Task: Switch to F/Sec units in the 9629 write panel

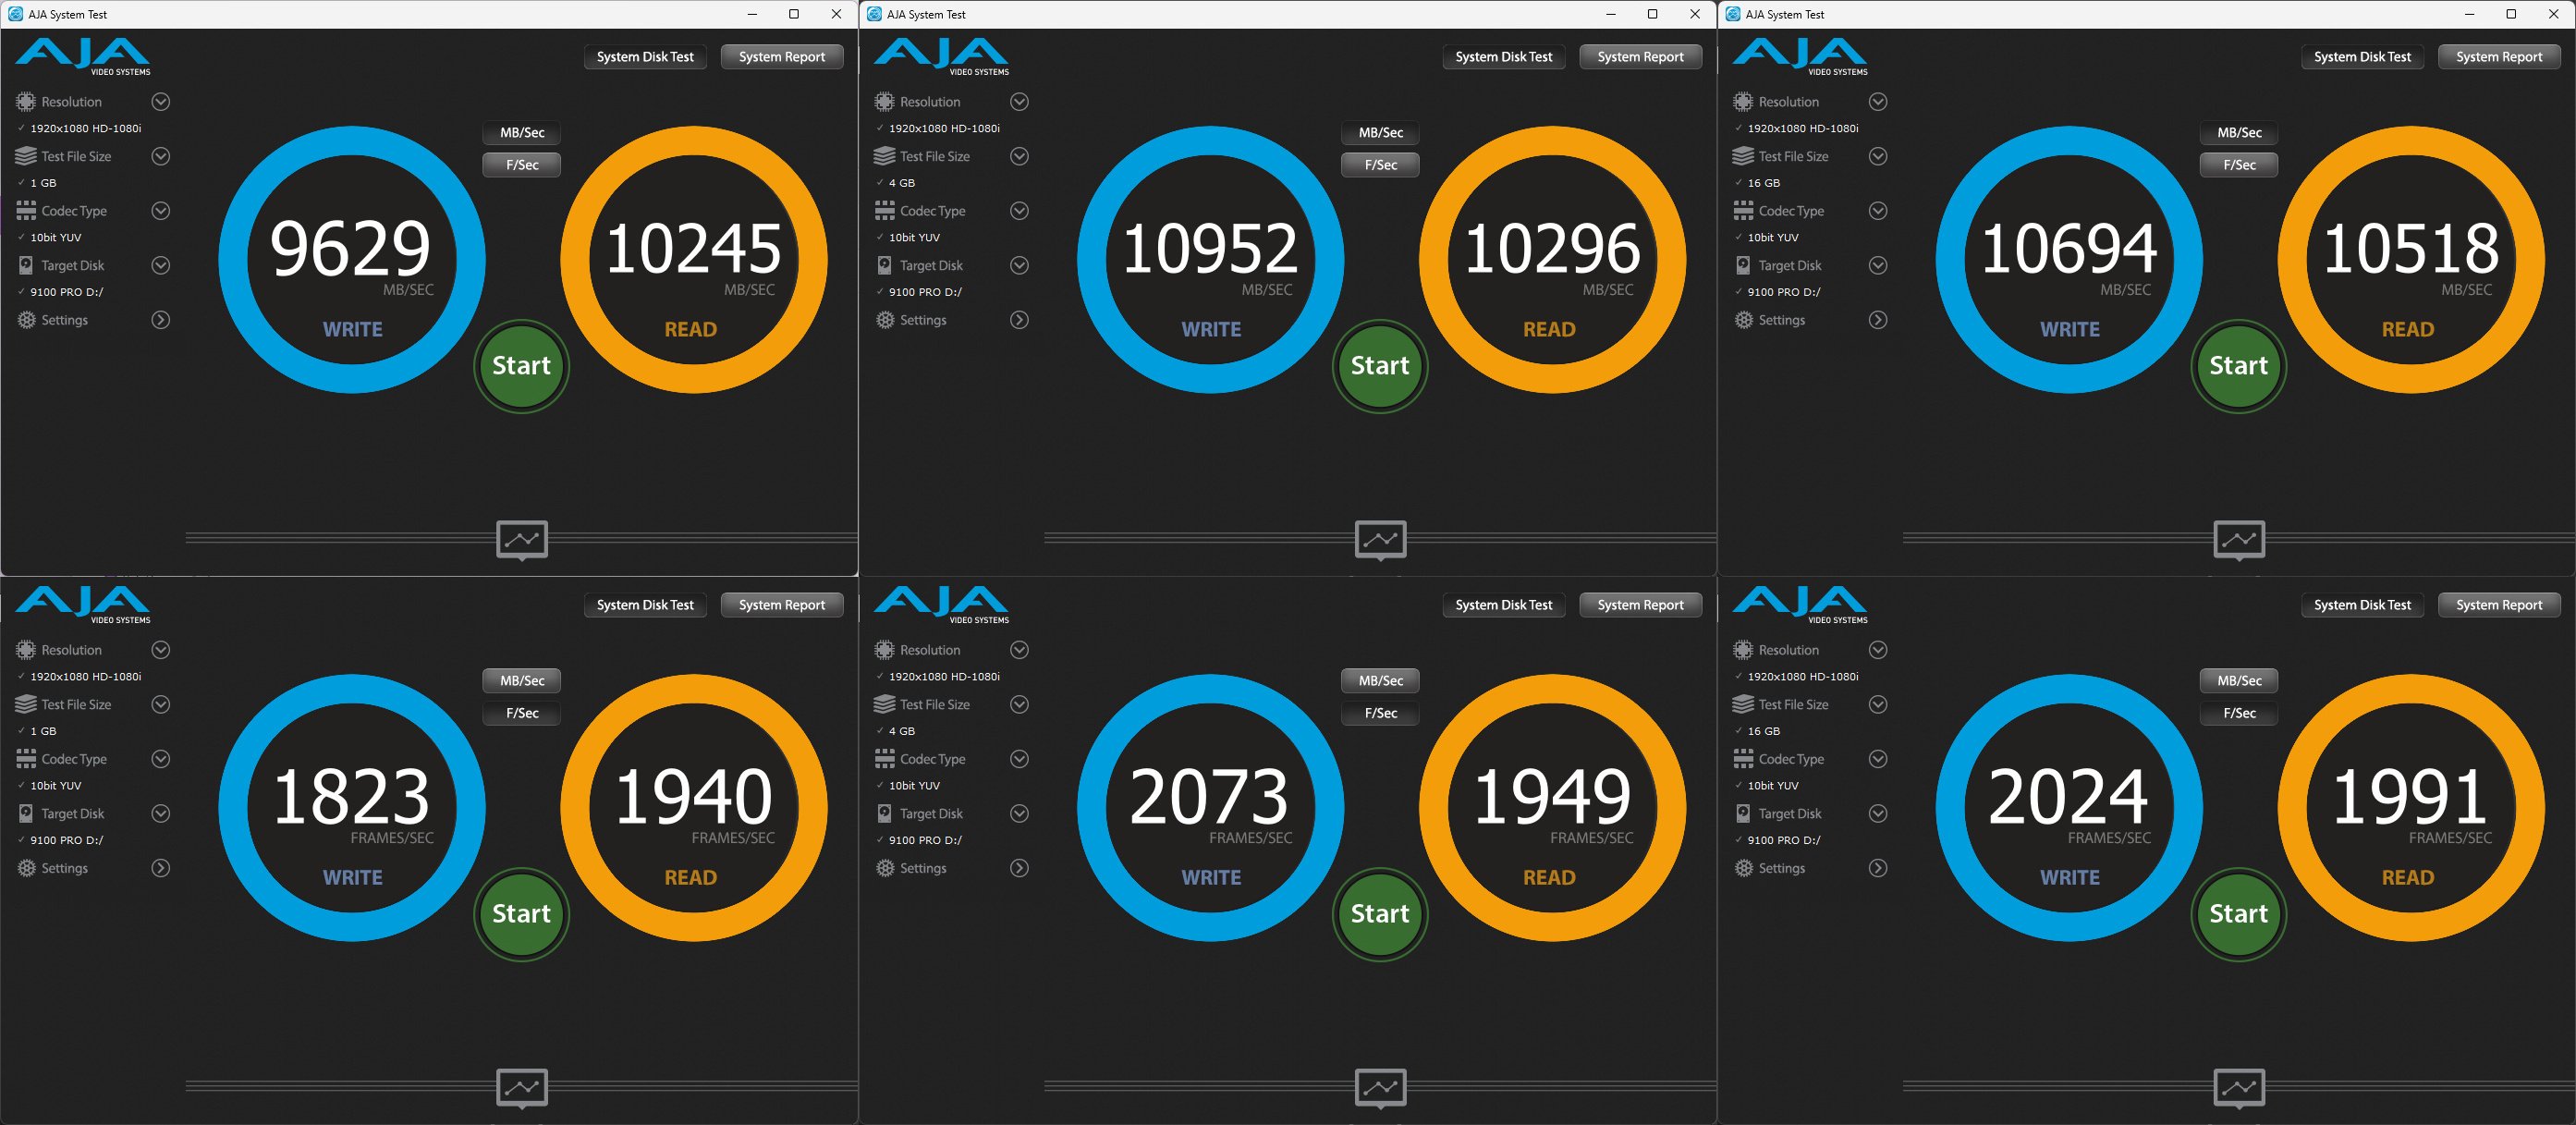Action: (x=522, y=165)
